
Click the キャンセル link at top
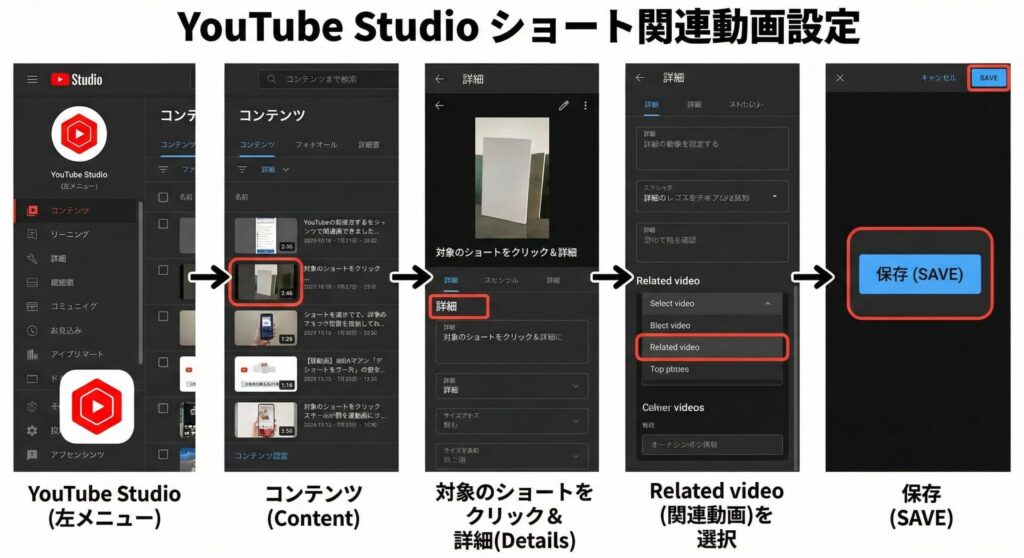tap(938, 78)
